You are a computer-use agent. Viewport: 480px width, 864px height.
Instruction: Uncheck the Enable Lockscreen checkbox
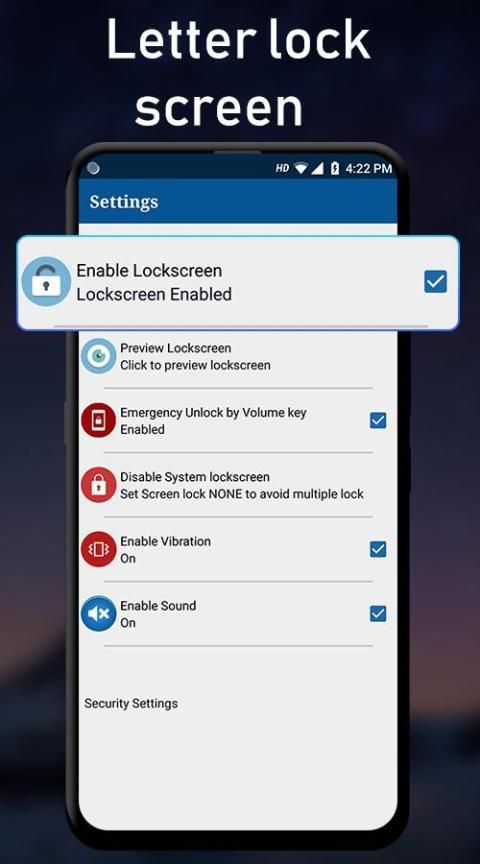click(435, 282)
